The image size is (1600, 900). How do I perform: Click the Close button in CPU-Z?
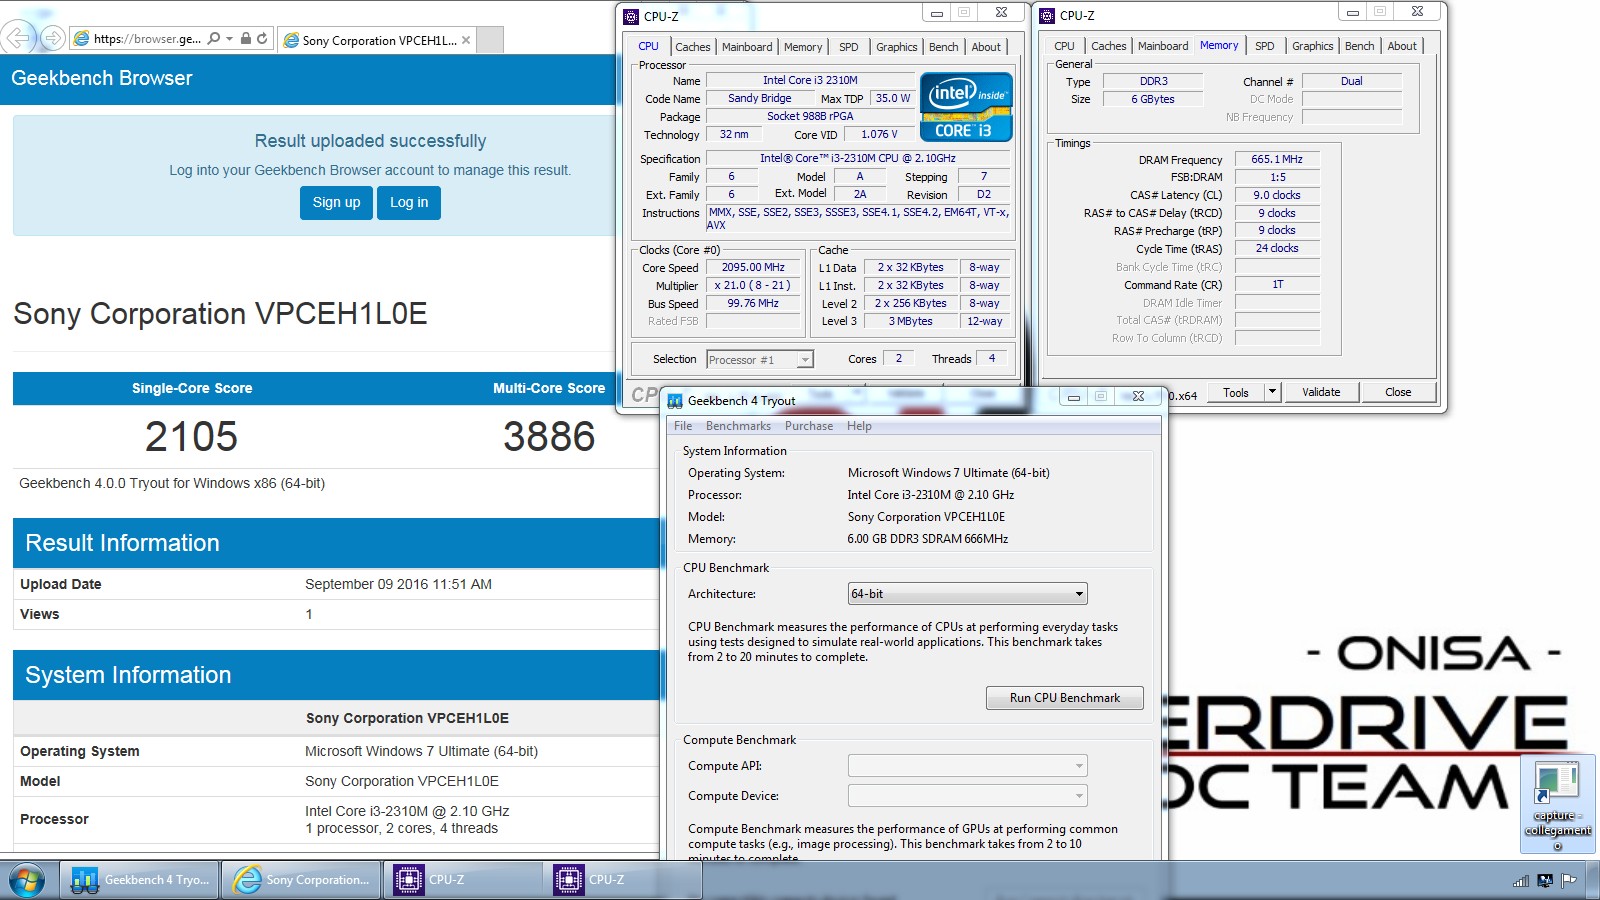click(x=1398, y=392)
